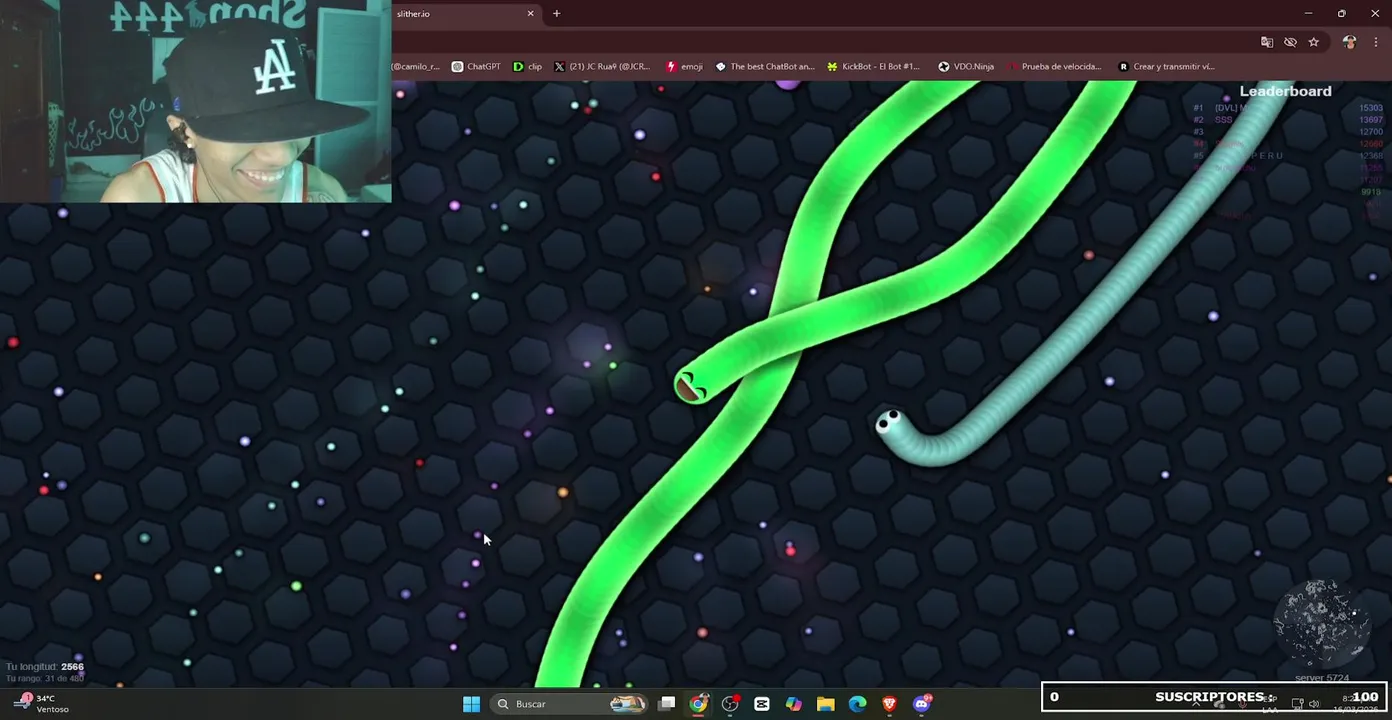This screenshot has width=1392, height=720.
Task: Open File Explorer from the taskbar
Action: (826, 704)
